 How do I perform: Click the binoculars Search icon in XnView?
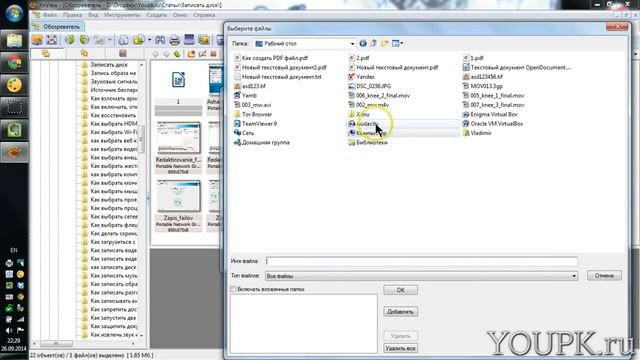pos(160,40)
